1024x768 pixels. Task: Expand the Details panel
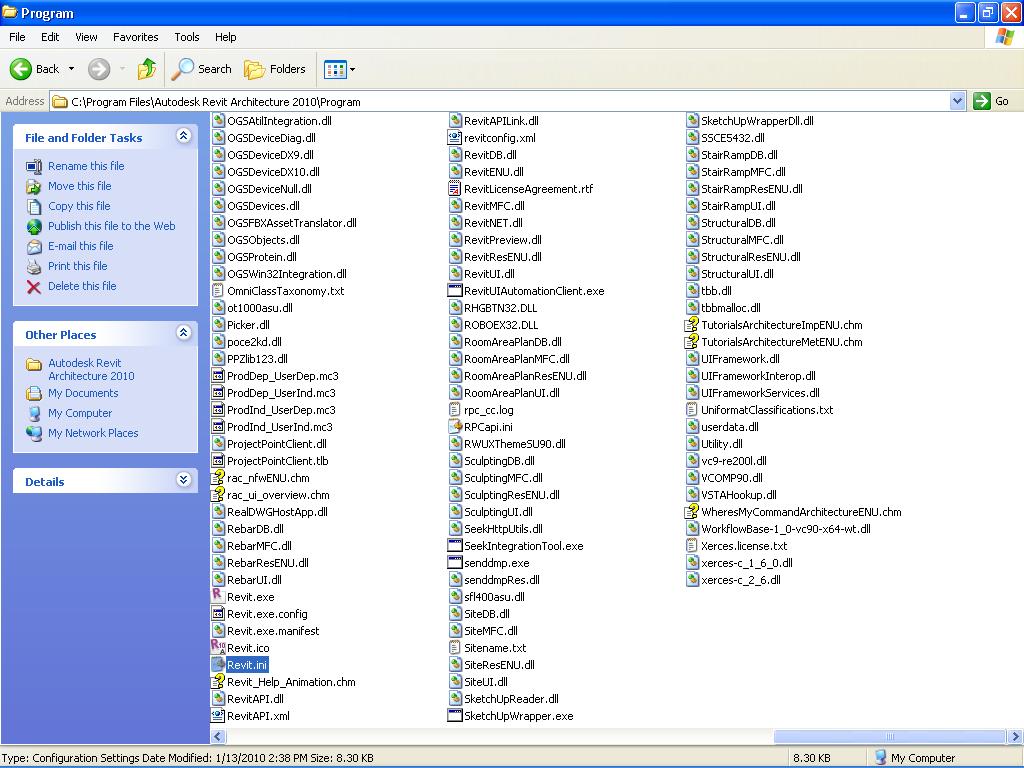coord(184,480)
